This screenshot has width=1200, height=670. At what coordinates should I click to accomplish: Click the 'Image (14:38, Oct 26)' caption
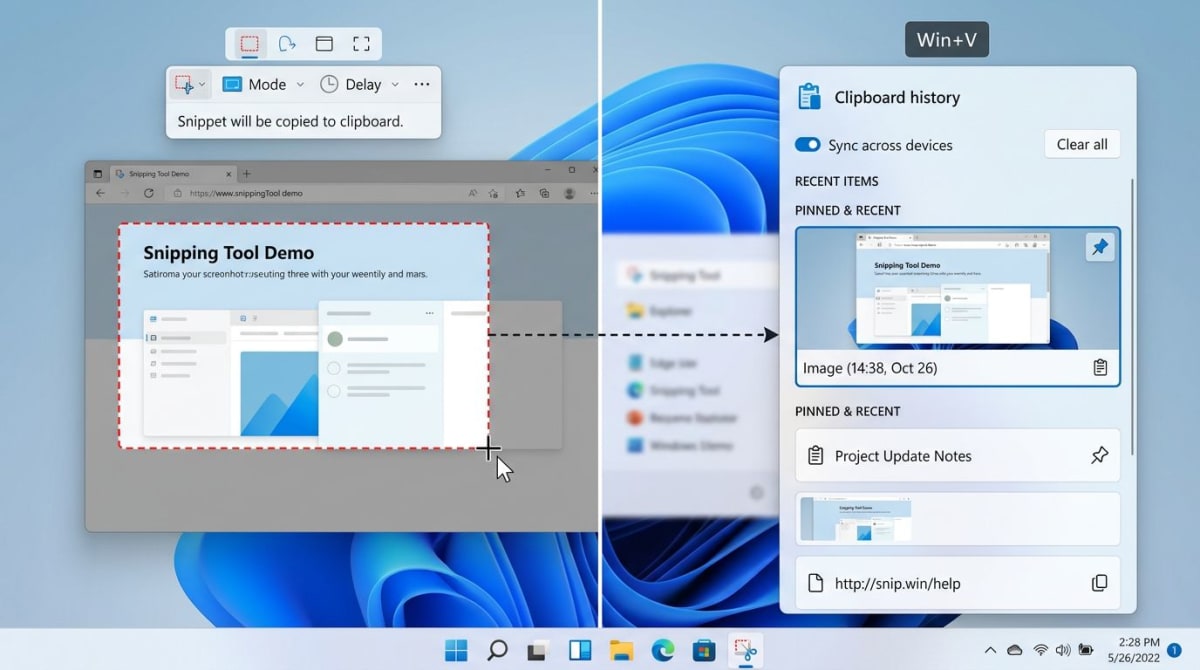coord(869,368)
